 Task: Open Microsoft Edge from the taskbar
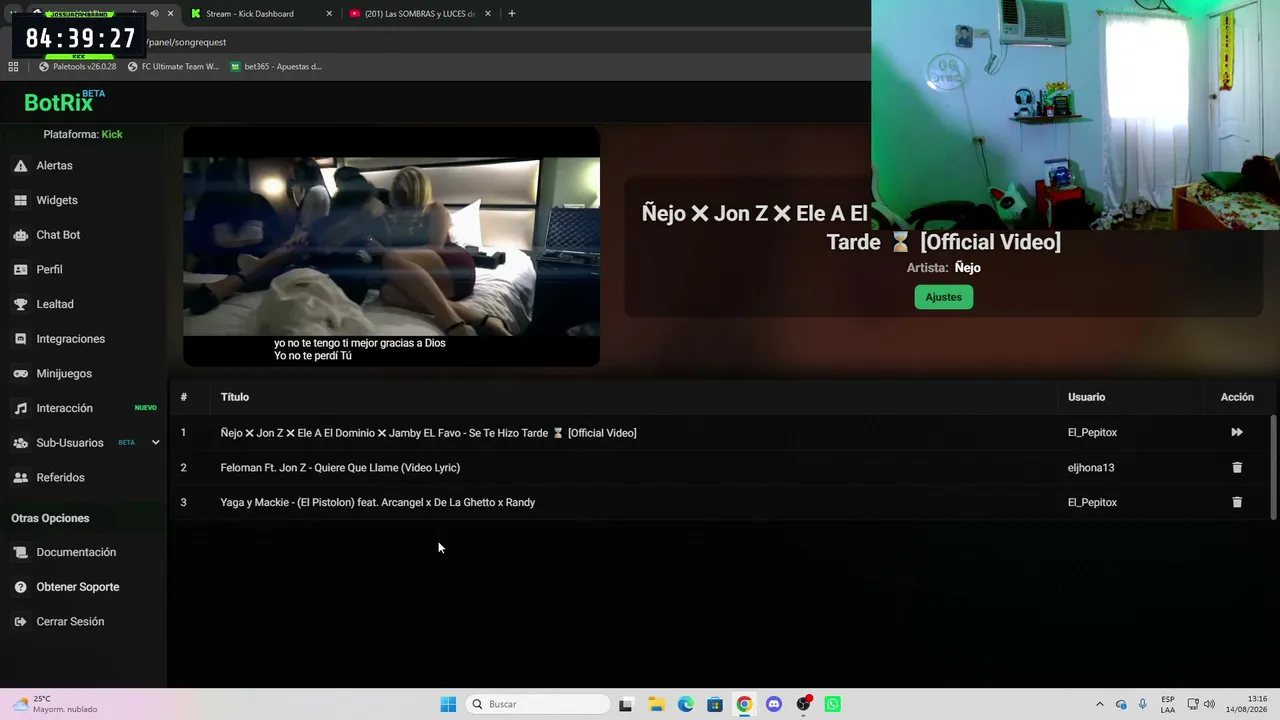coord(686,704)
